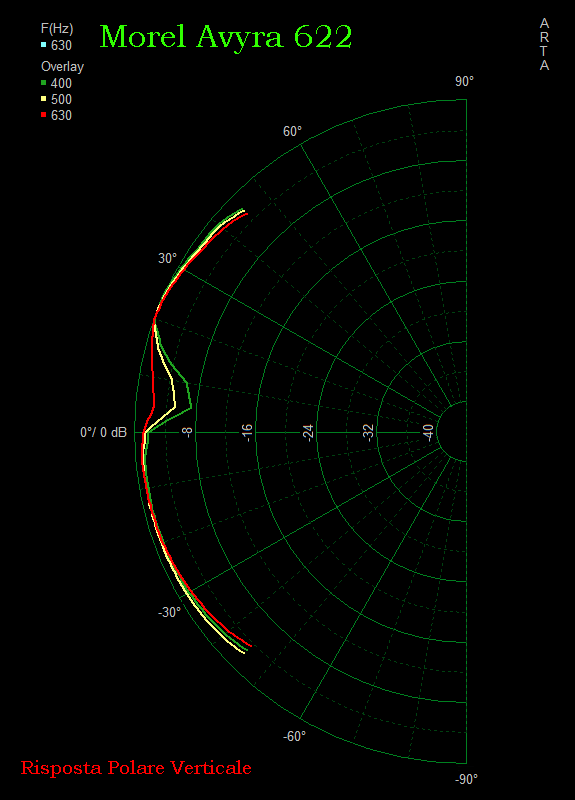Click the -16 dB ring label
575x800 pixels.
(247, 433)
